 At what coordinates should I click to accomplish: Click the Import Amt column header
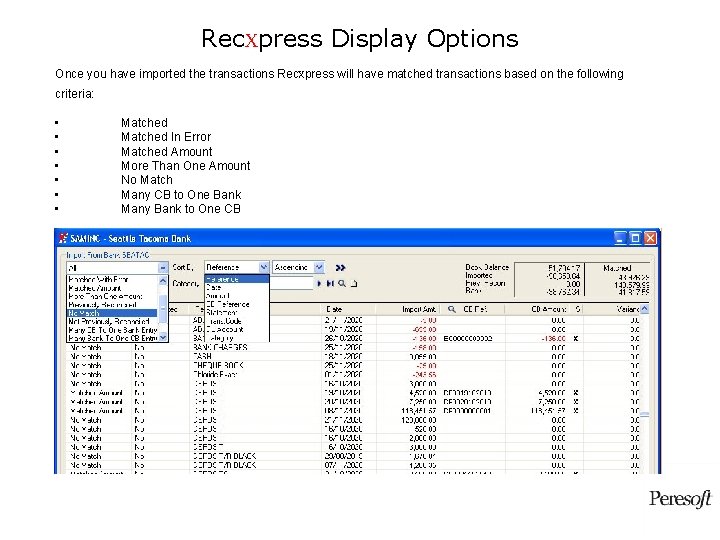coord(418,309)
